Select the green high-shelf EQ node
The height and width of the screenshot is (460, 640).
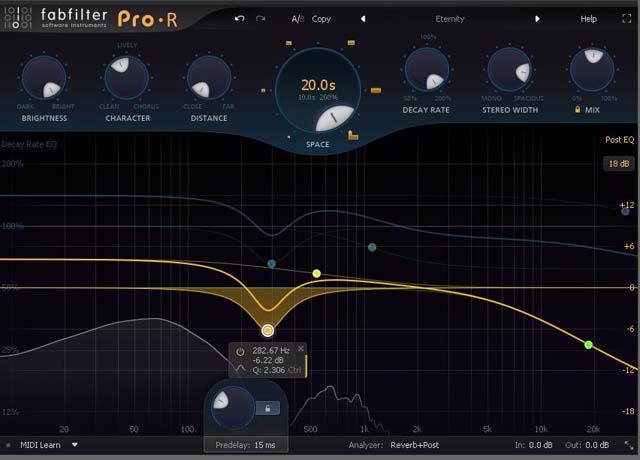[x=589, y=345]
